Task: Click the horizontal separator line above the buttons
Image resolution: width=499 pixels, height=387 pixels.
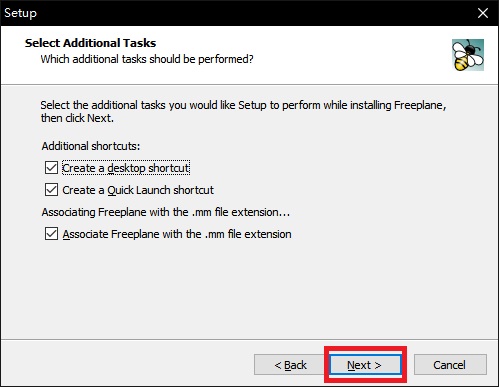Action: point(249,340)
